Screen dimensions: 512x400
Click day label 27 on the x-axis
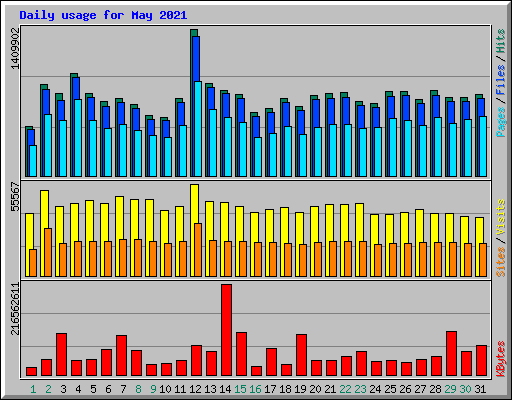pyautogui.click(x=420, y=389)
